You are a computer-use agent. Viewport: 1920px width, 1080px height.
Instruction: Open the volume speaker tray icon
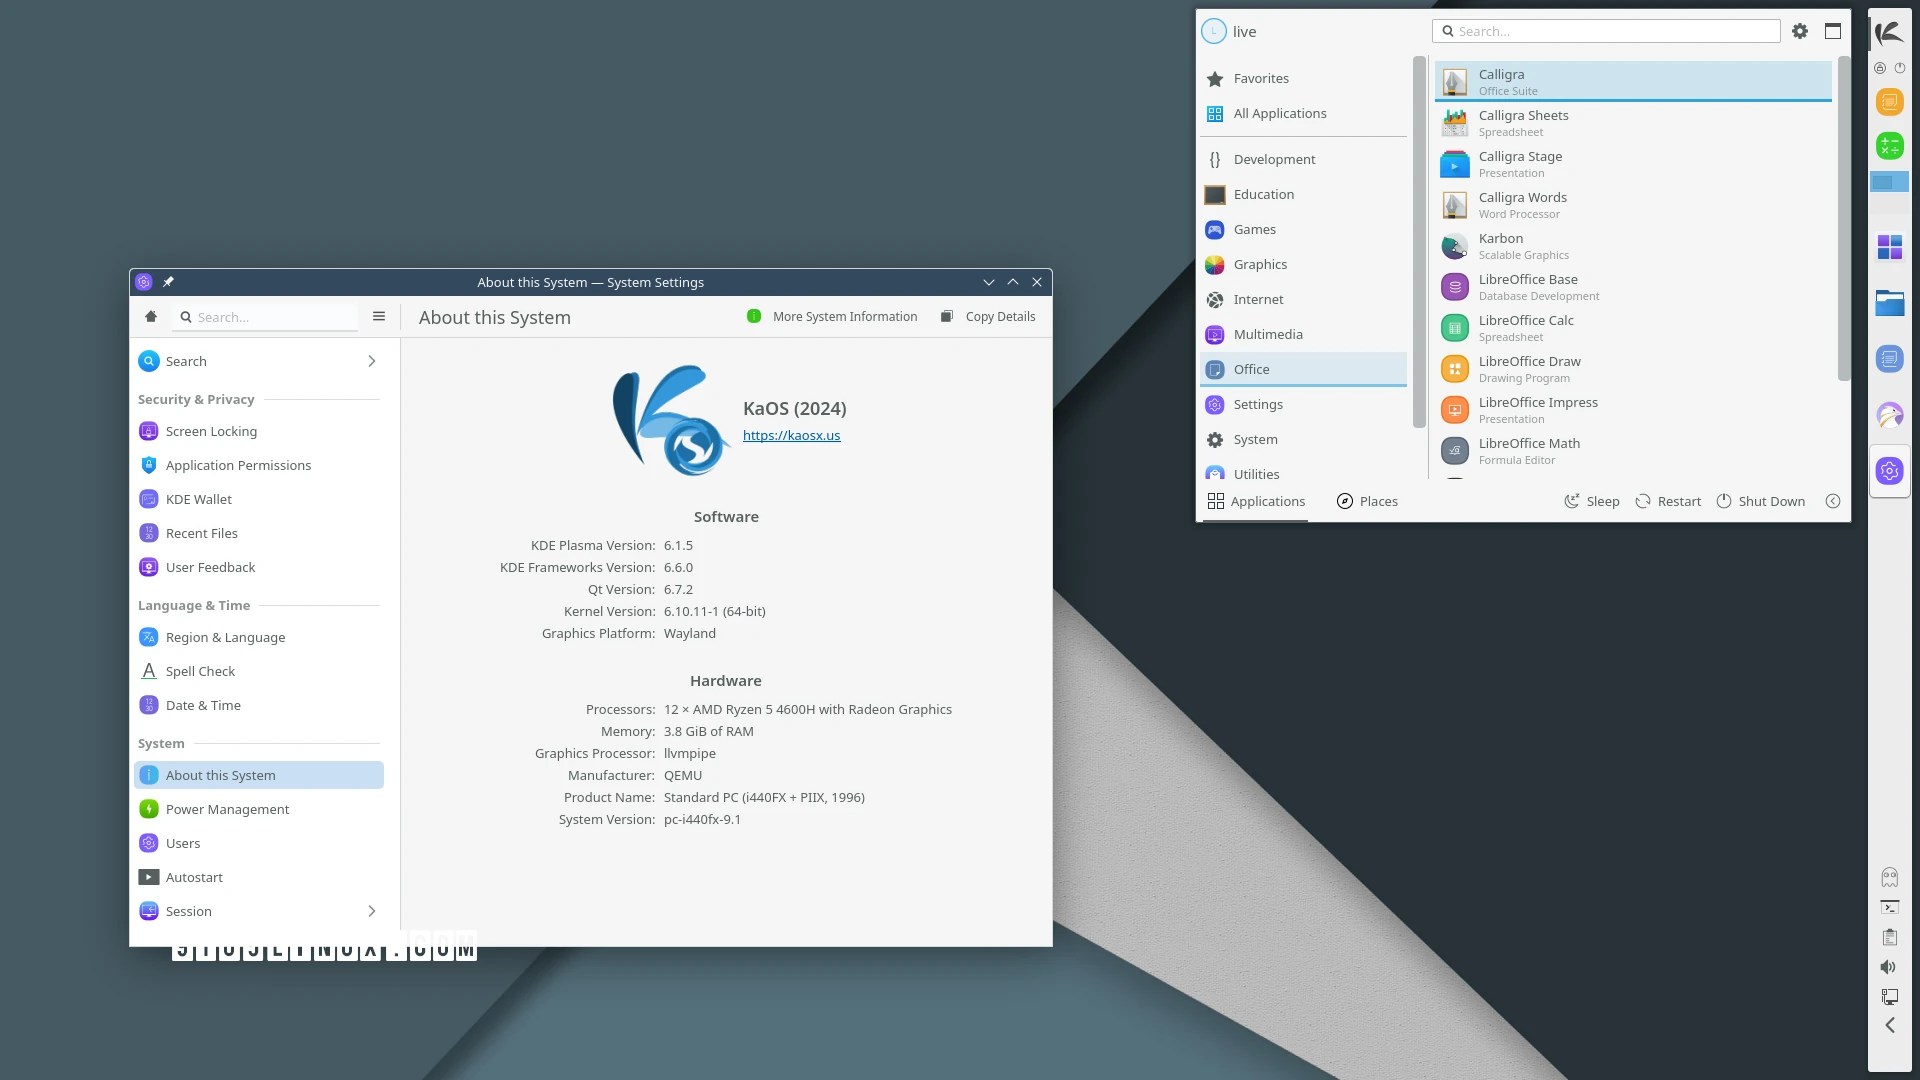point(1888,967)
